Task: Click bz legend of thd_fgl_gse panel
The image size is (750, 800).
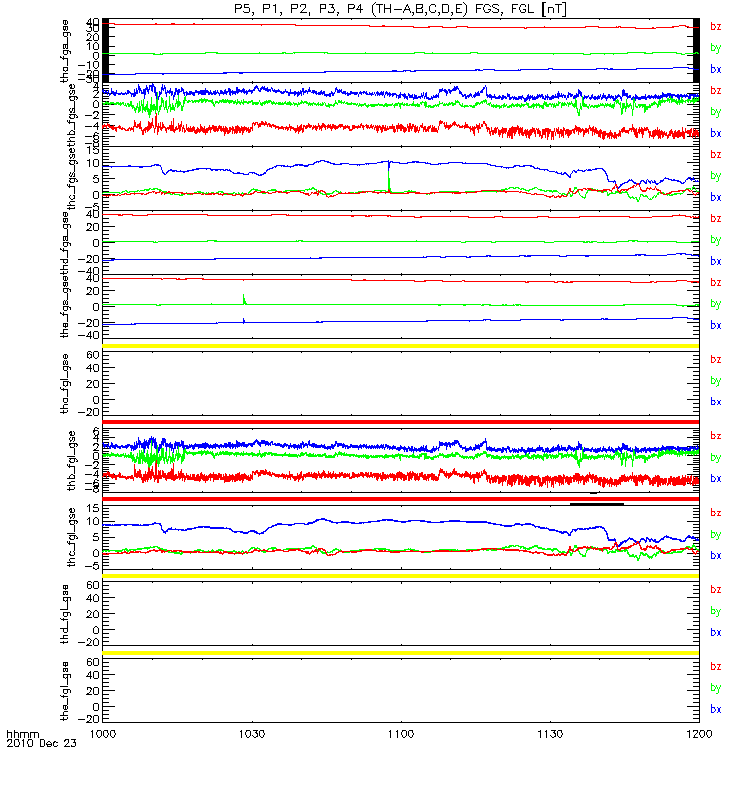Action: (716, 589)
